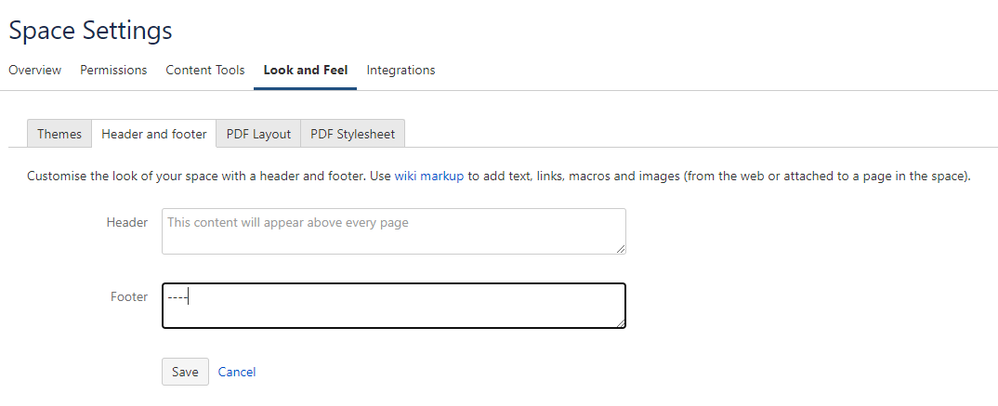Open the Integrations tab

point(401,70)
